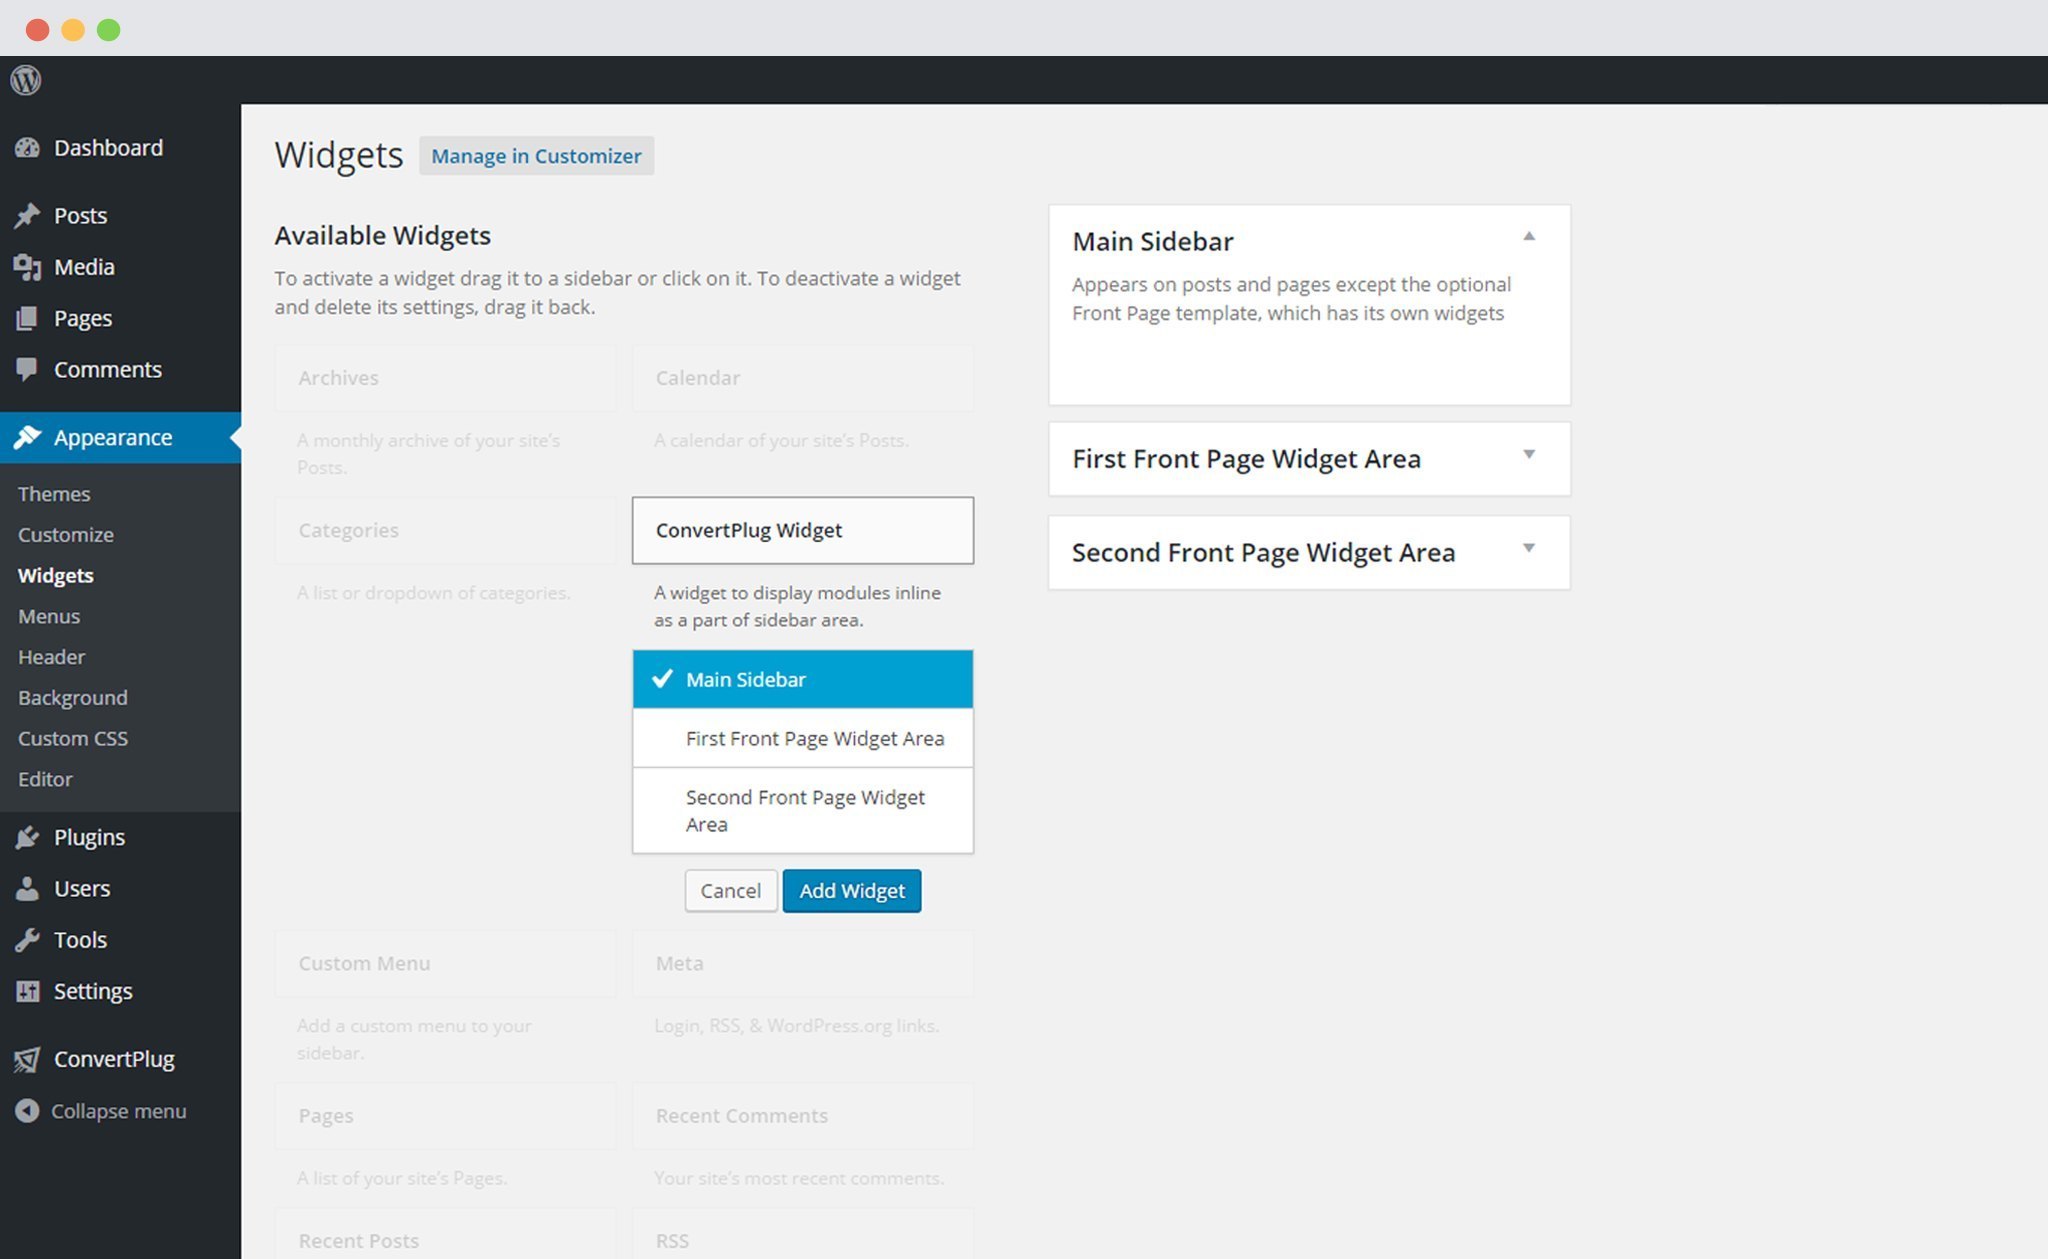
Task: Click the Manage in Customizer link
Action: (x=536, y=156)
